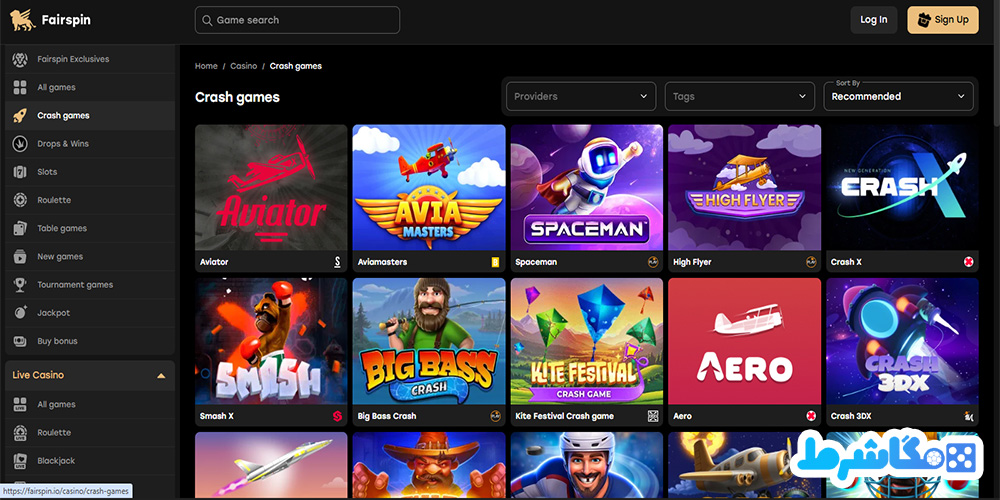
Task: Click the provider icon beside Smash X
Action: click(337, 416)
